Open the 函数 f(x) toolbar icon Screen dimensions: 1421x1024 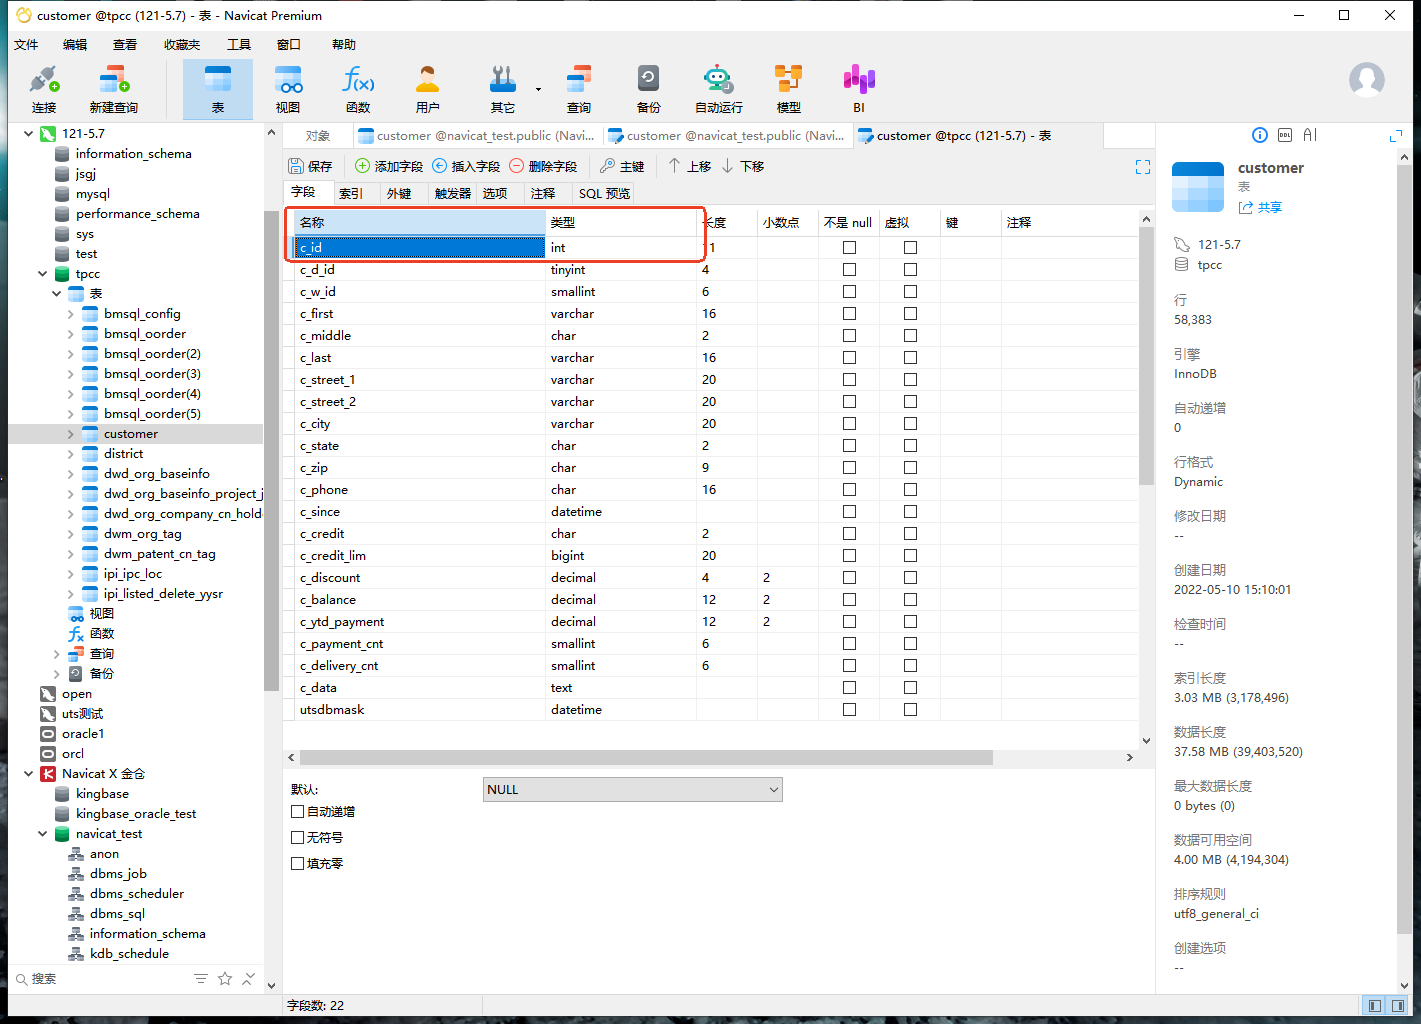coord(358,89)
